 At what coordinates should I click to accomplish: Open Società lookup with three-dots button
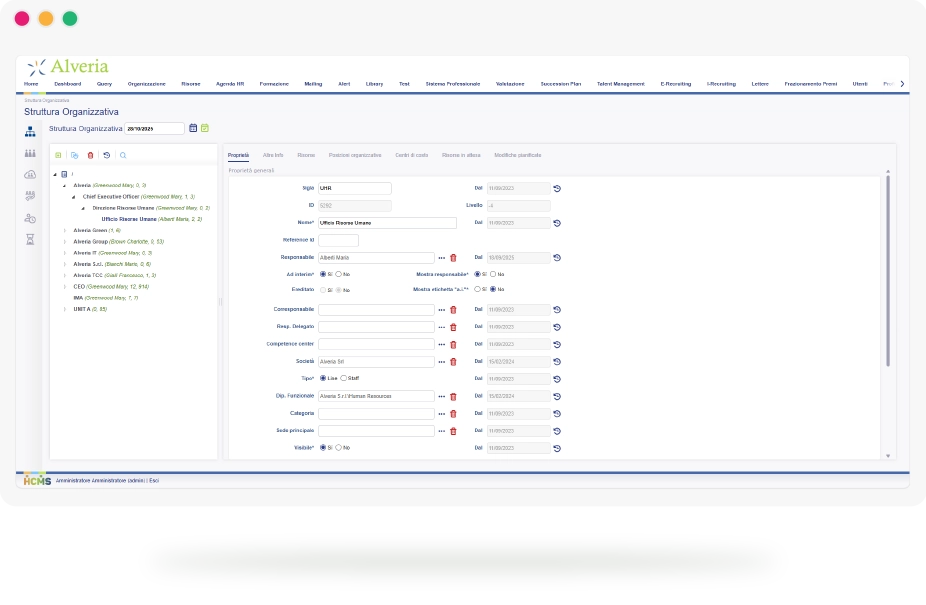442,362
